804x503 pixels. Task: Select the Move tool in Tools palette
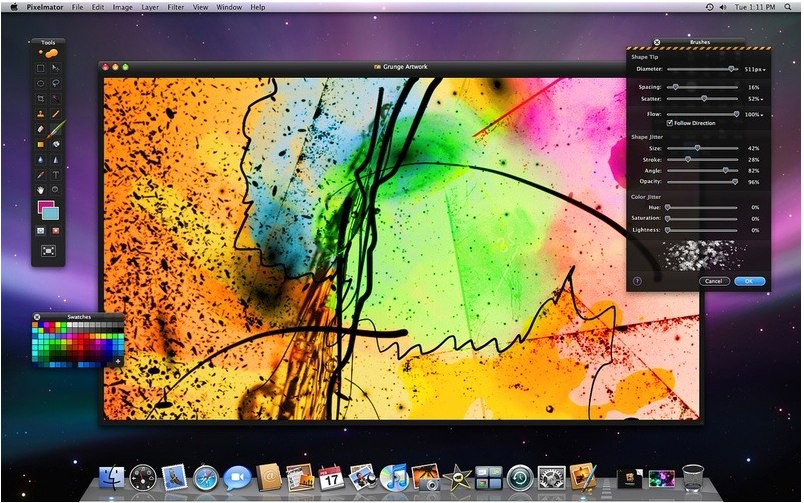(x=56, y=68)
